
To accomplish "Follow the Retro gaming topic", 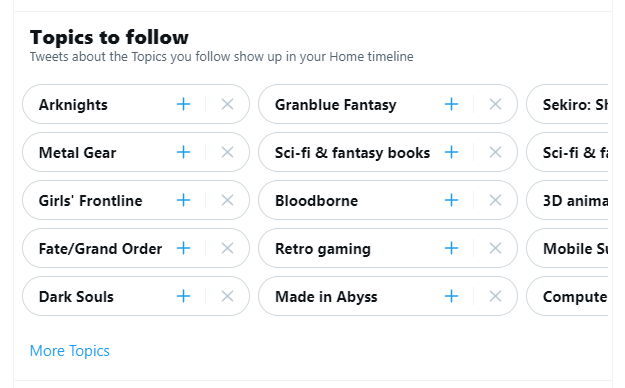I will [451, 248].
